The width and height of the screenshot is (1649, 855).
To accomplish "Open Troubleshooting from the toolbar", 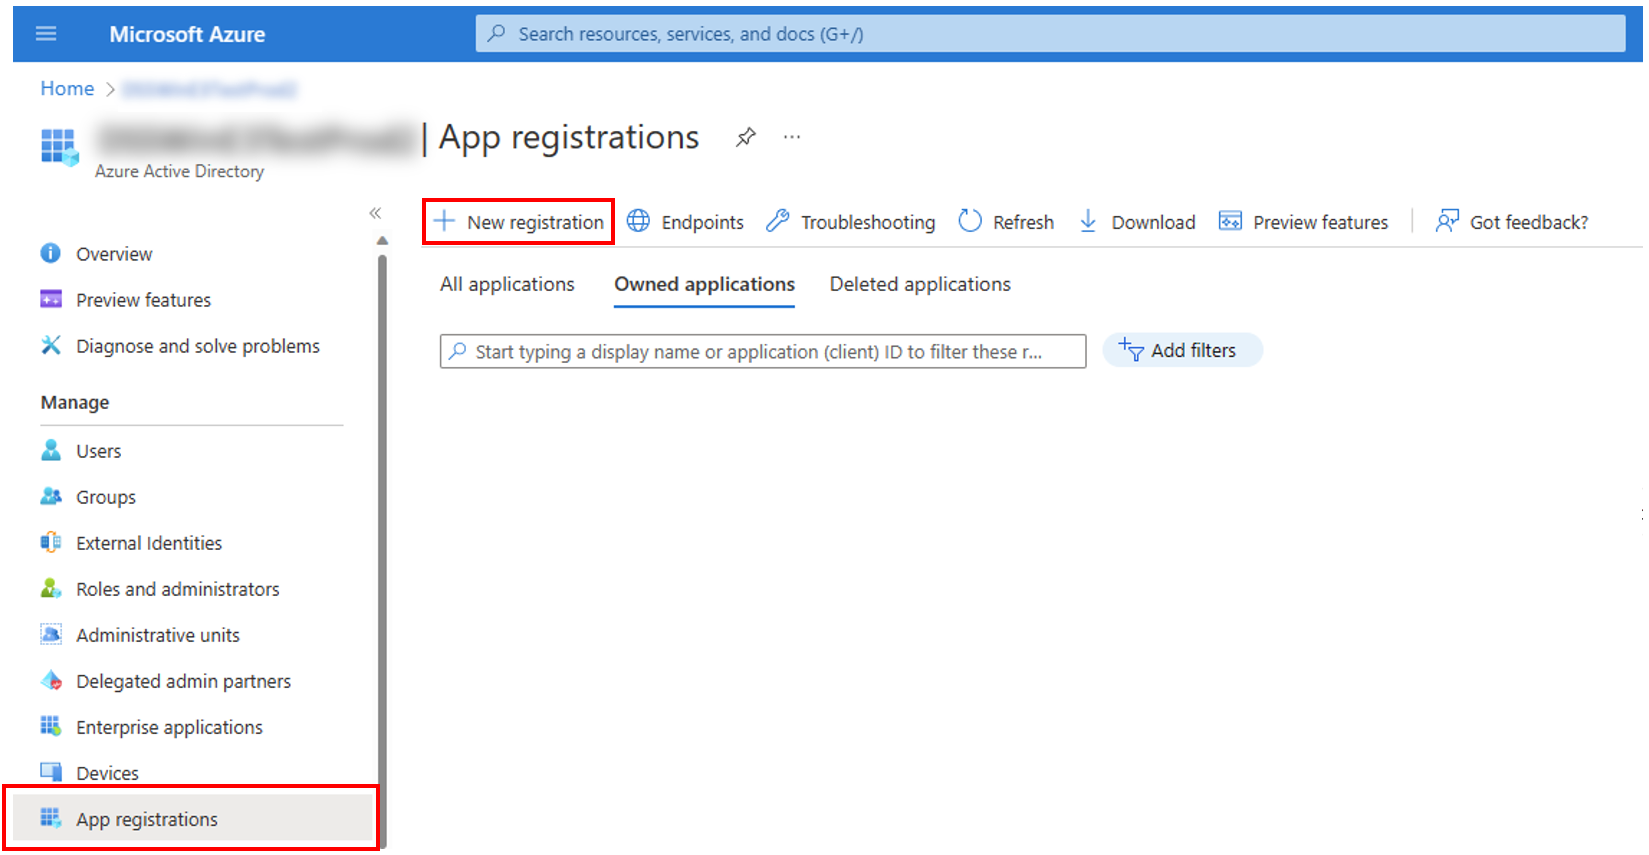I will pos(850,222).
